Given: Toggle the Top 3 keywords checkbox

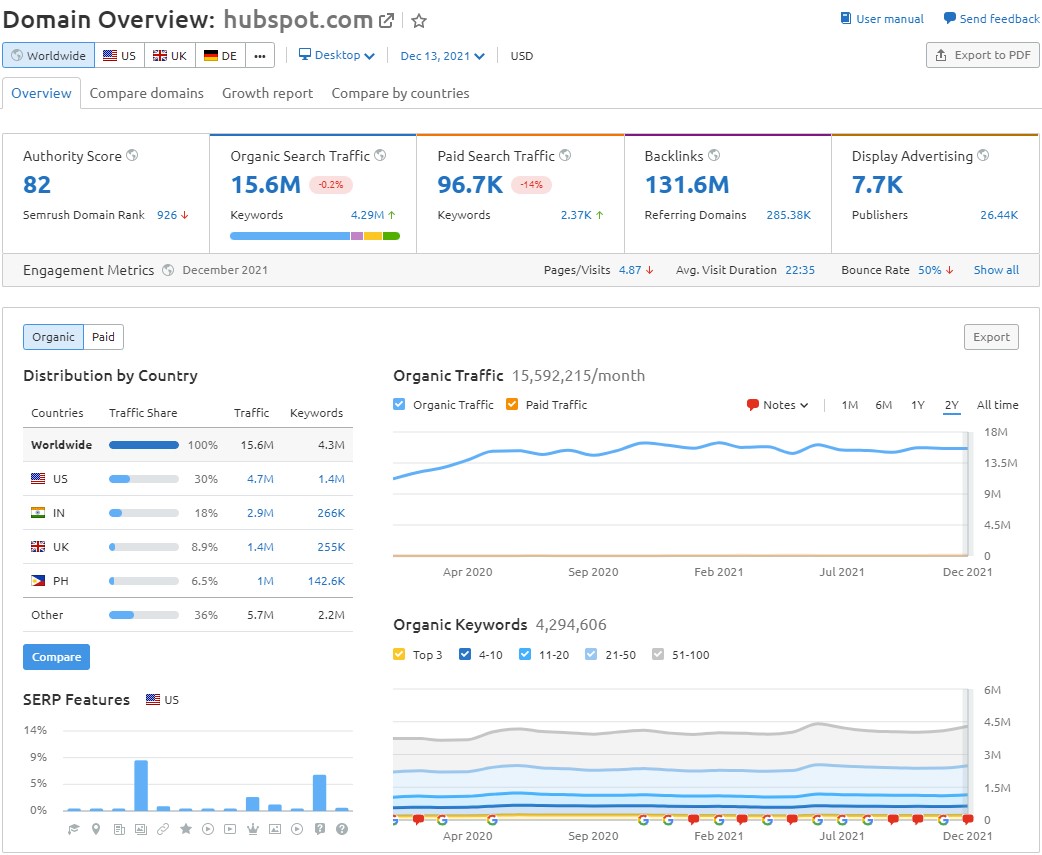Looking at the screenshot, I should (399, 654).
